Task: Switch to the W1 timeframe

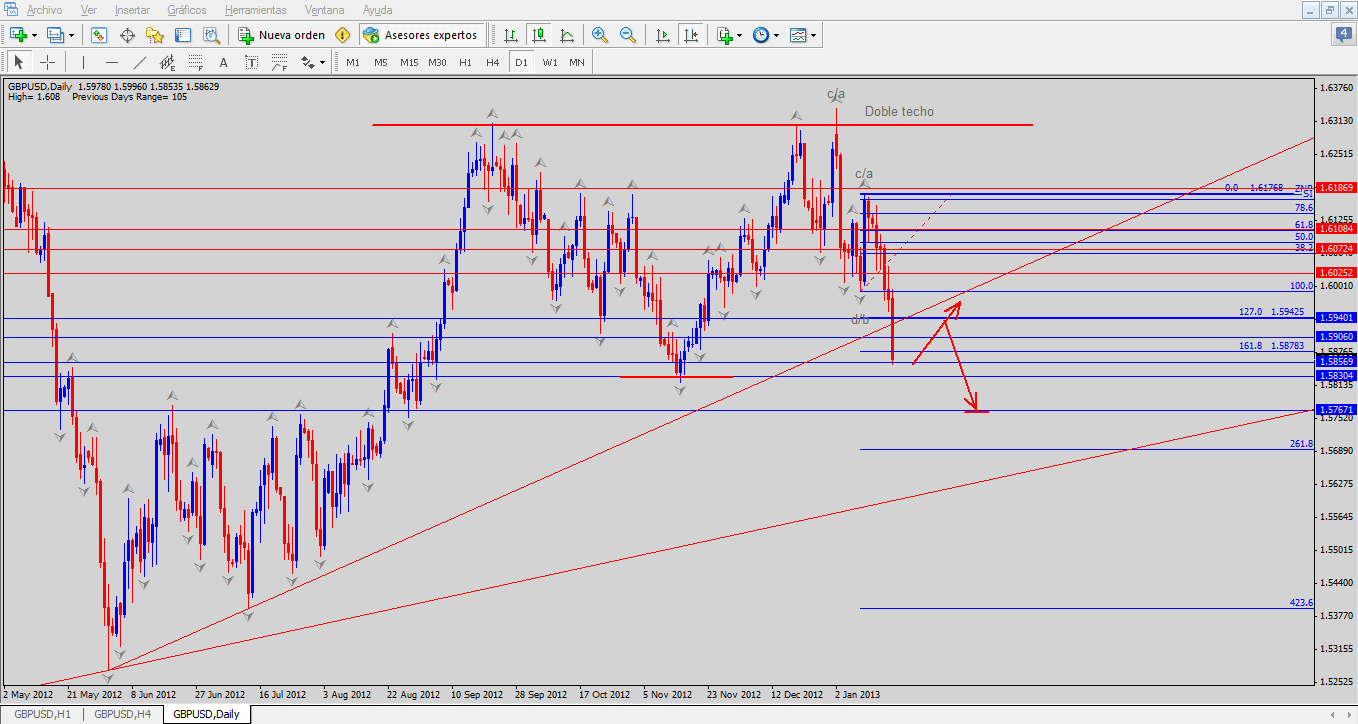Action: pos(550,62)
